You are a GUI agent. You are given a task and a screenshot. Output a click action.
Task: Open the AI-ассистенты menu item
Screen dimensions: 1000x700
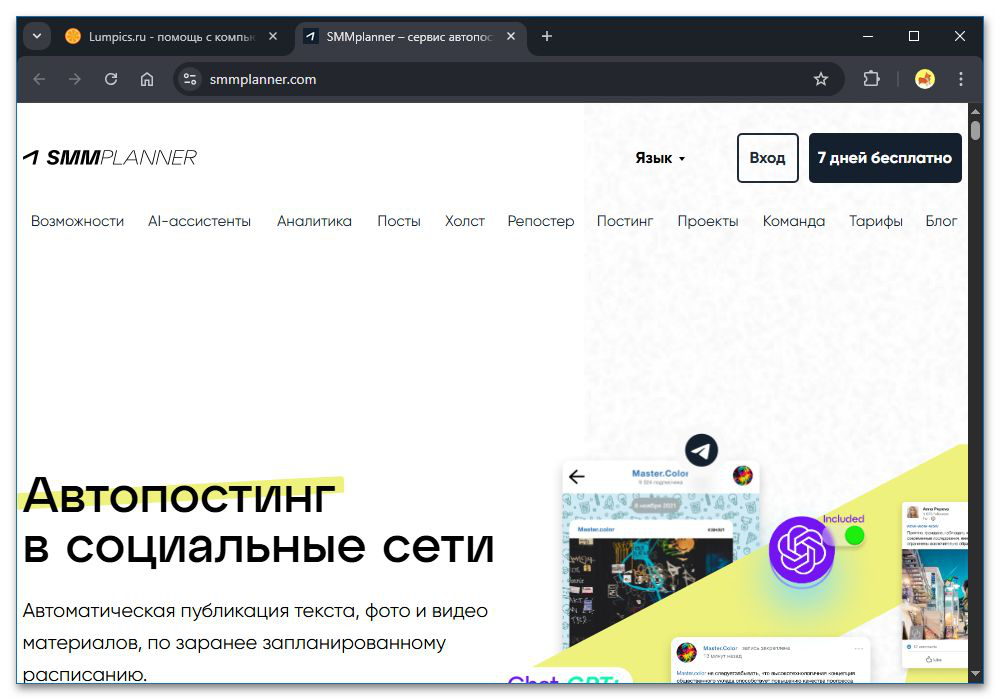[x=200, y=221]
